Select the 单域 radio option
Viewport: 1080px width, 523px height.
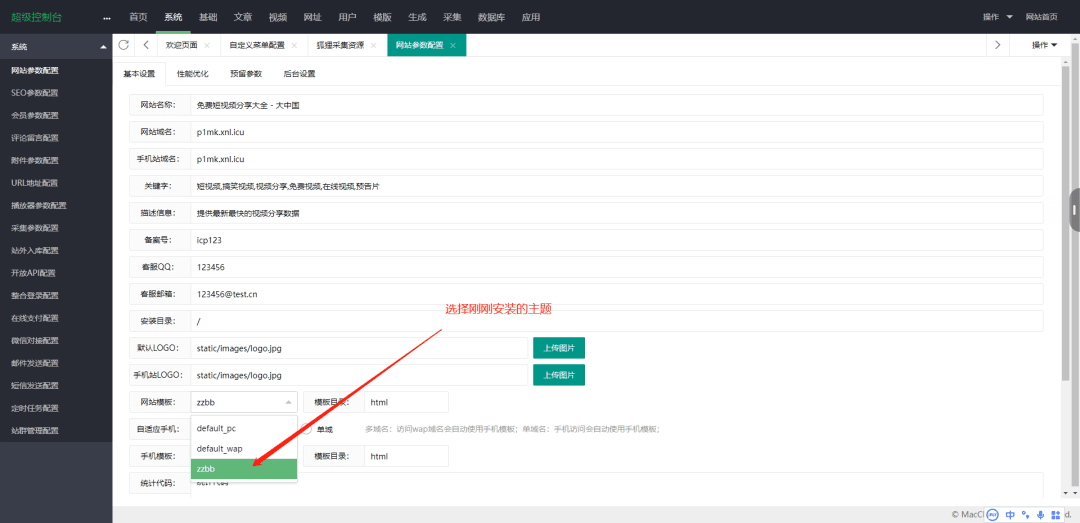pos(307,429)
